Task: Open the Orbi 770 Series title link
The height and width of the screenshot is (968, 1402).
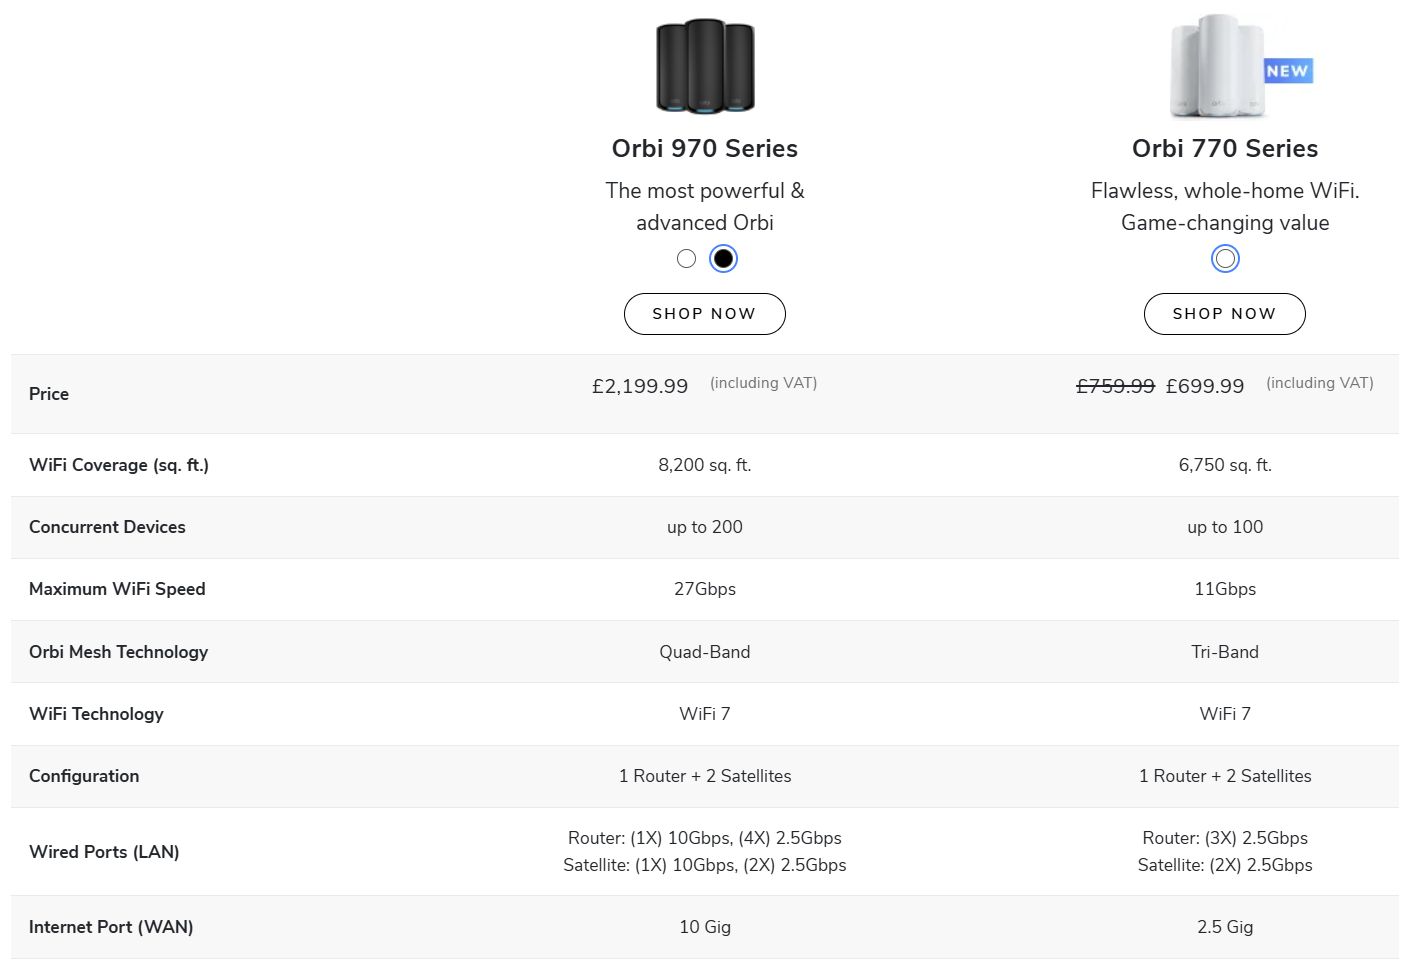Action: [1225, 149]
